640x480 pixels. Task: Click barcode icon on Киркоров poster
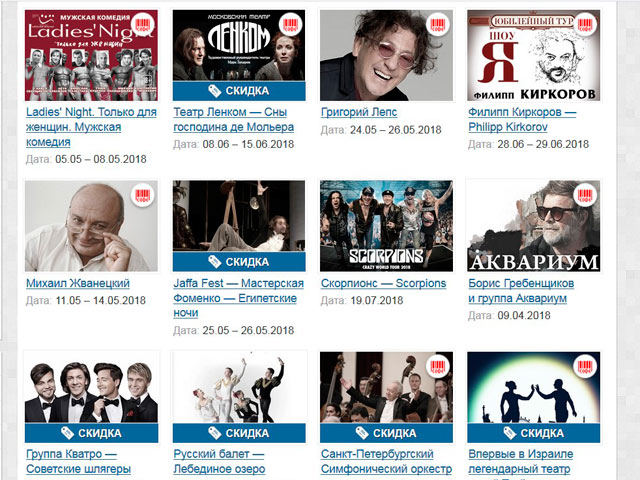click(x=585, y=25)
